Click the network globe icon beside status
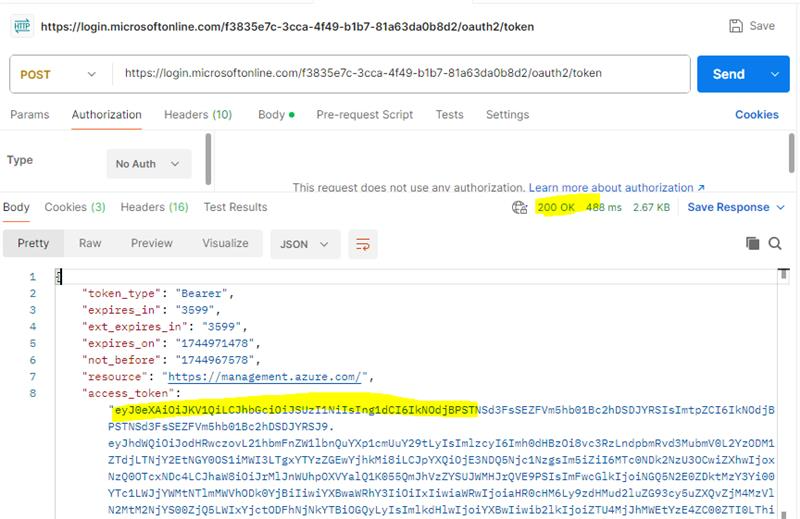The image size is (800, 519). click(519, 207)
